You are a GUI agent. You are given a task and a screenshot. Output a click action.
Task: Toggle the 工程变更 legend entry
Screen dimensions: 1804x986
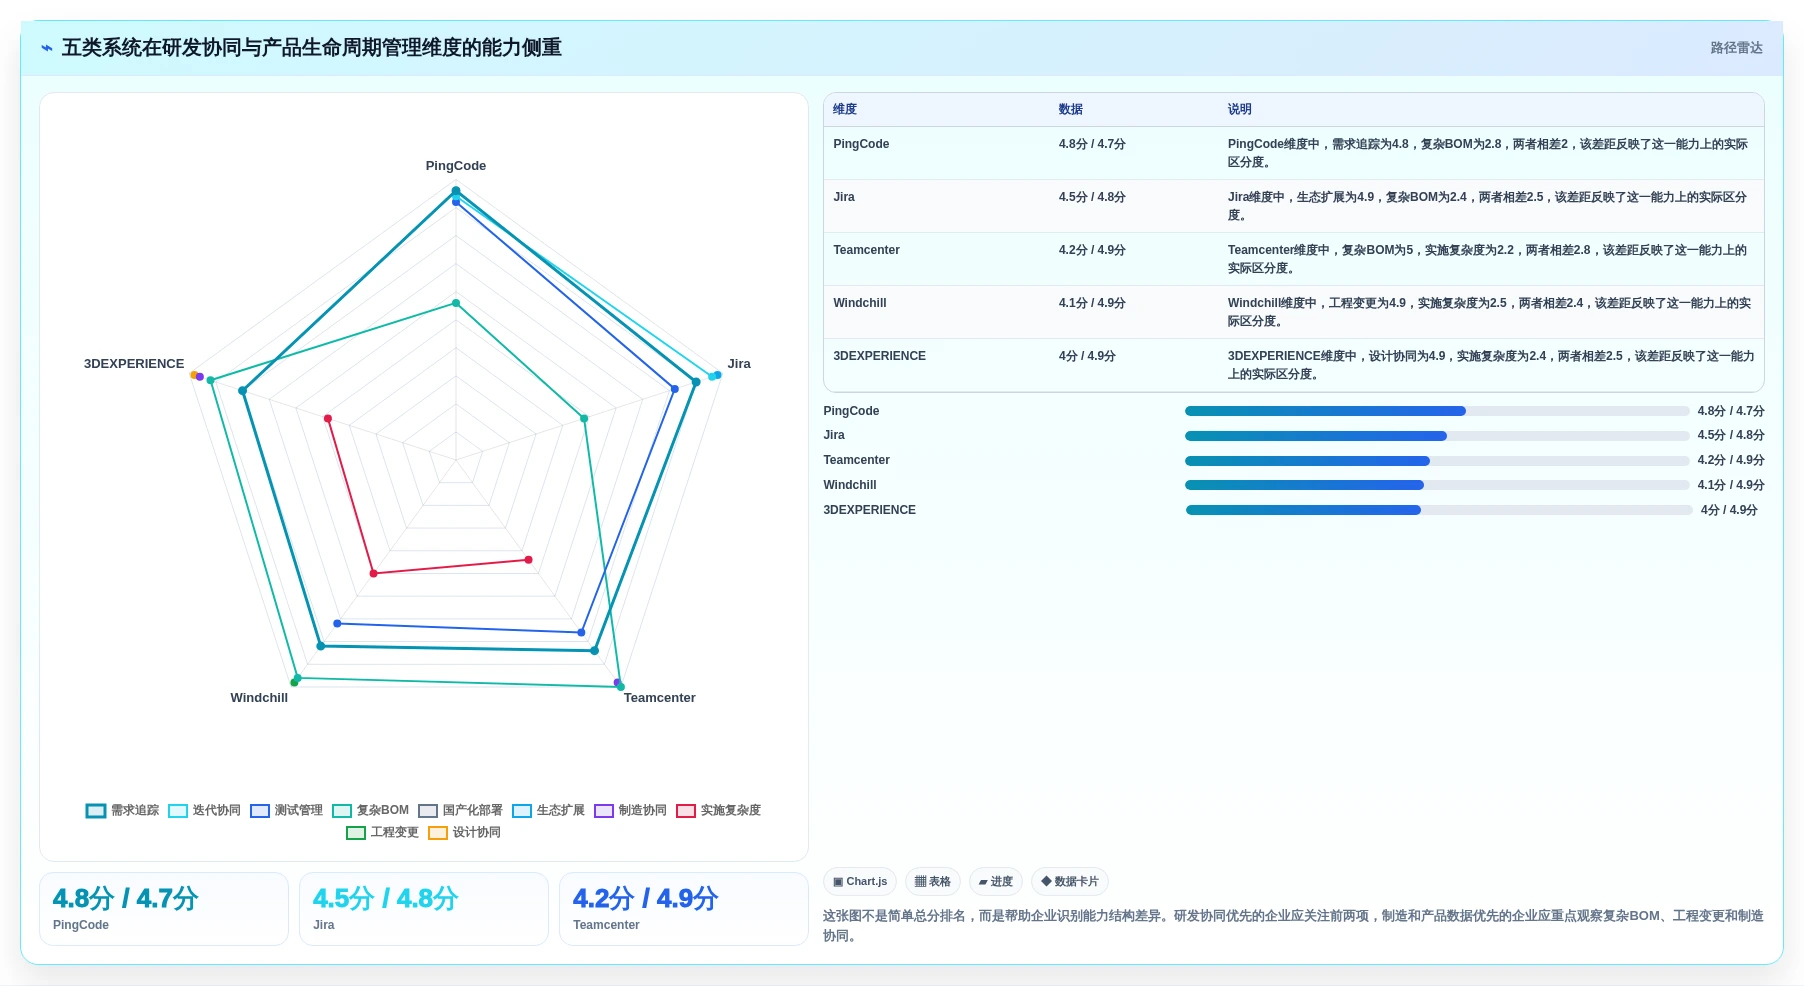383,833
